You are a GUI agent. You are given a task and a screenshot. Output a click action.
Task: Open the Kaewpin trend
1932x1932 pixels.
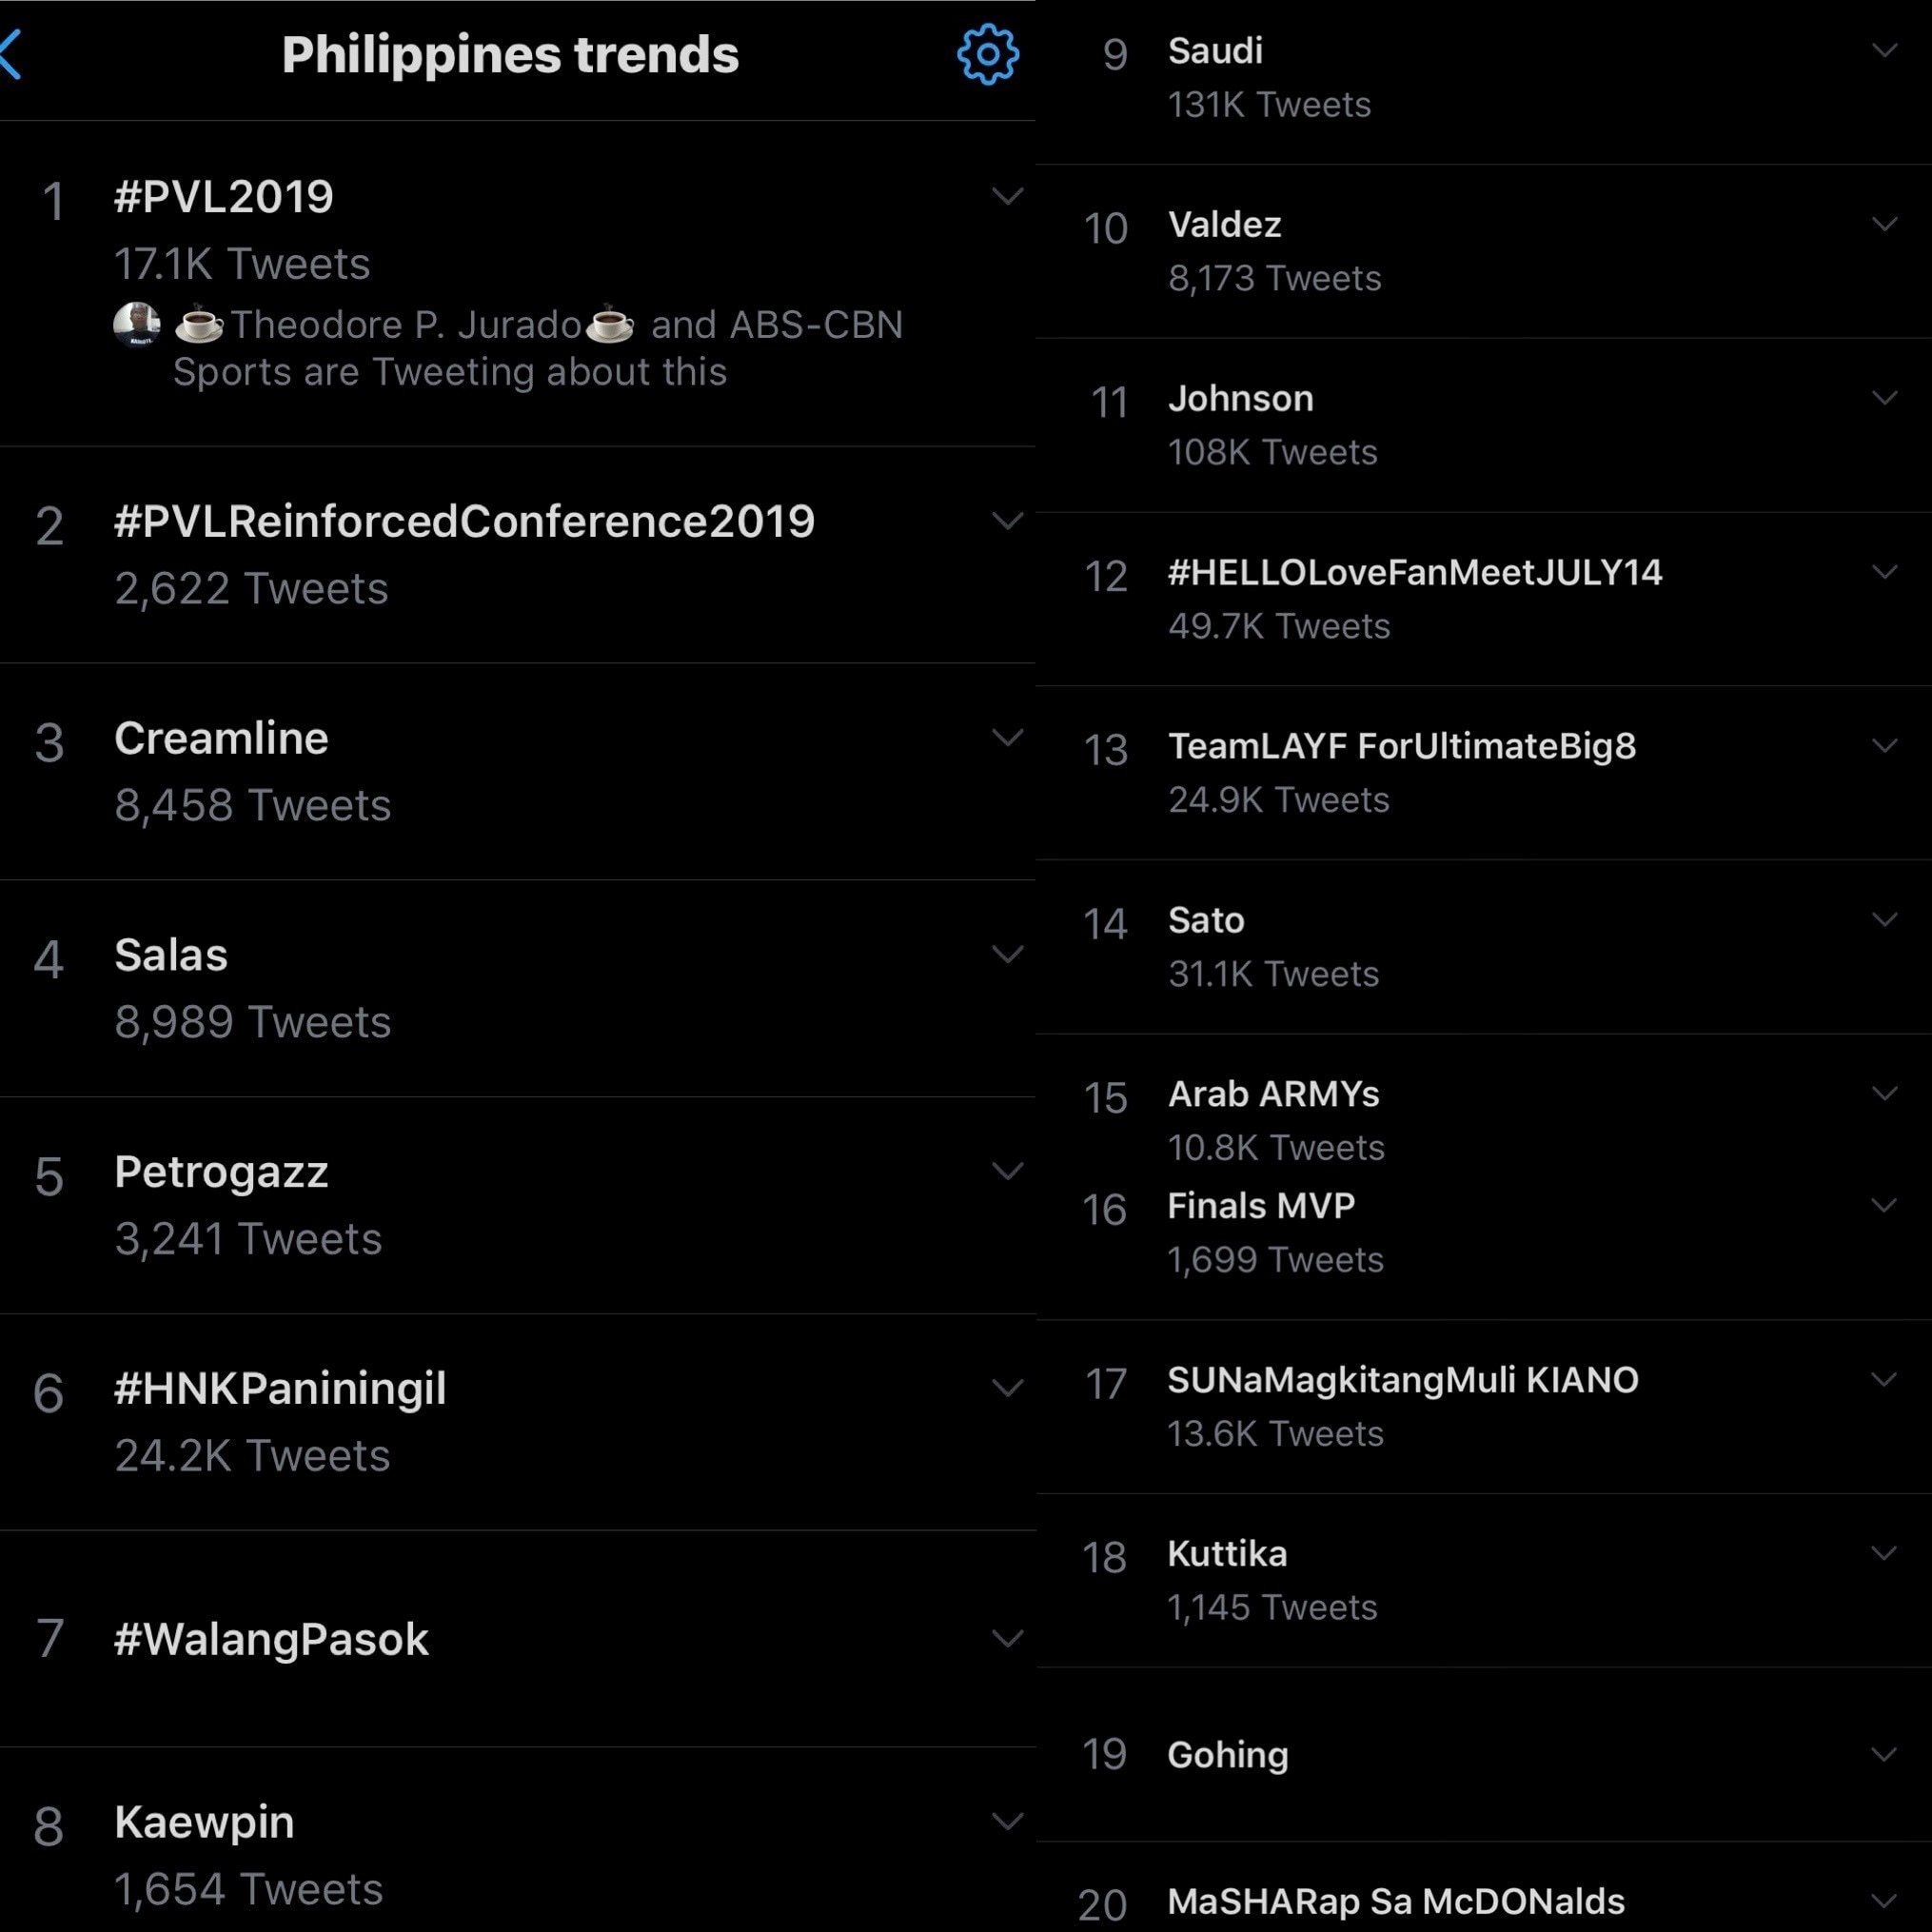(x=517, y=1840)
